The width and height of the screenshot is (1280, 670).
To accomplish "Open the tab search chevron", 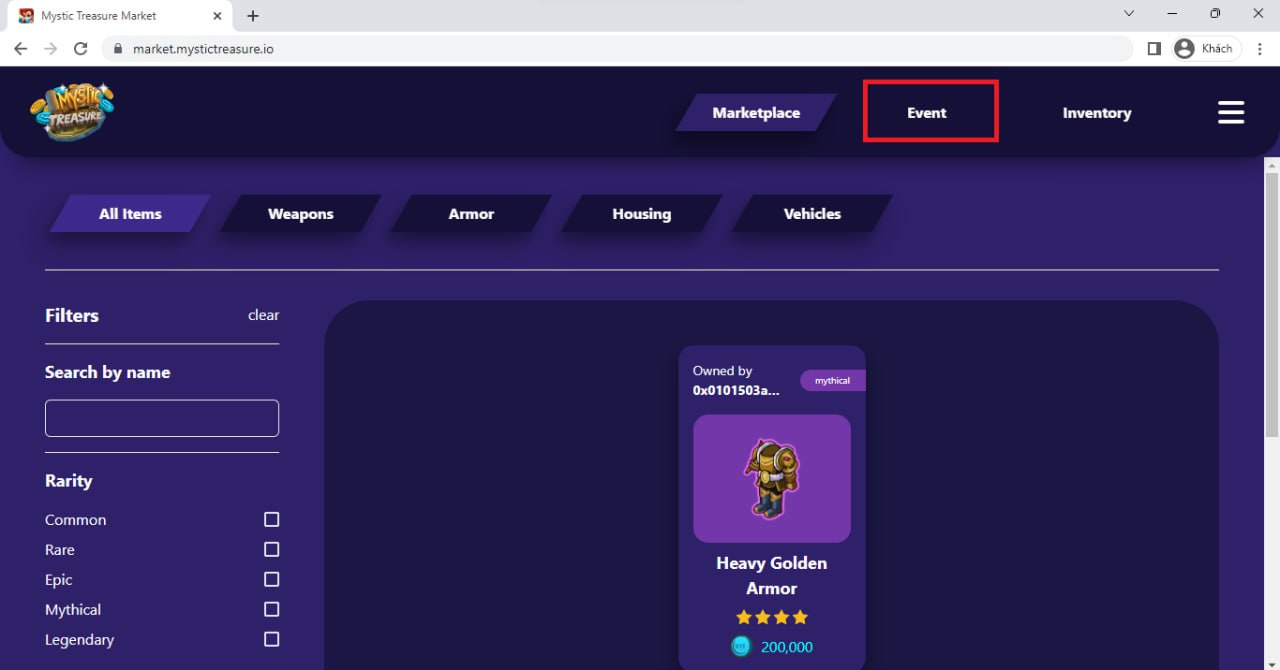I will pos(1129,14).
